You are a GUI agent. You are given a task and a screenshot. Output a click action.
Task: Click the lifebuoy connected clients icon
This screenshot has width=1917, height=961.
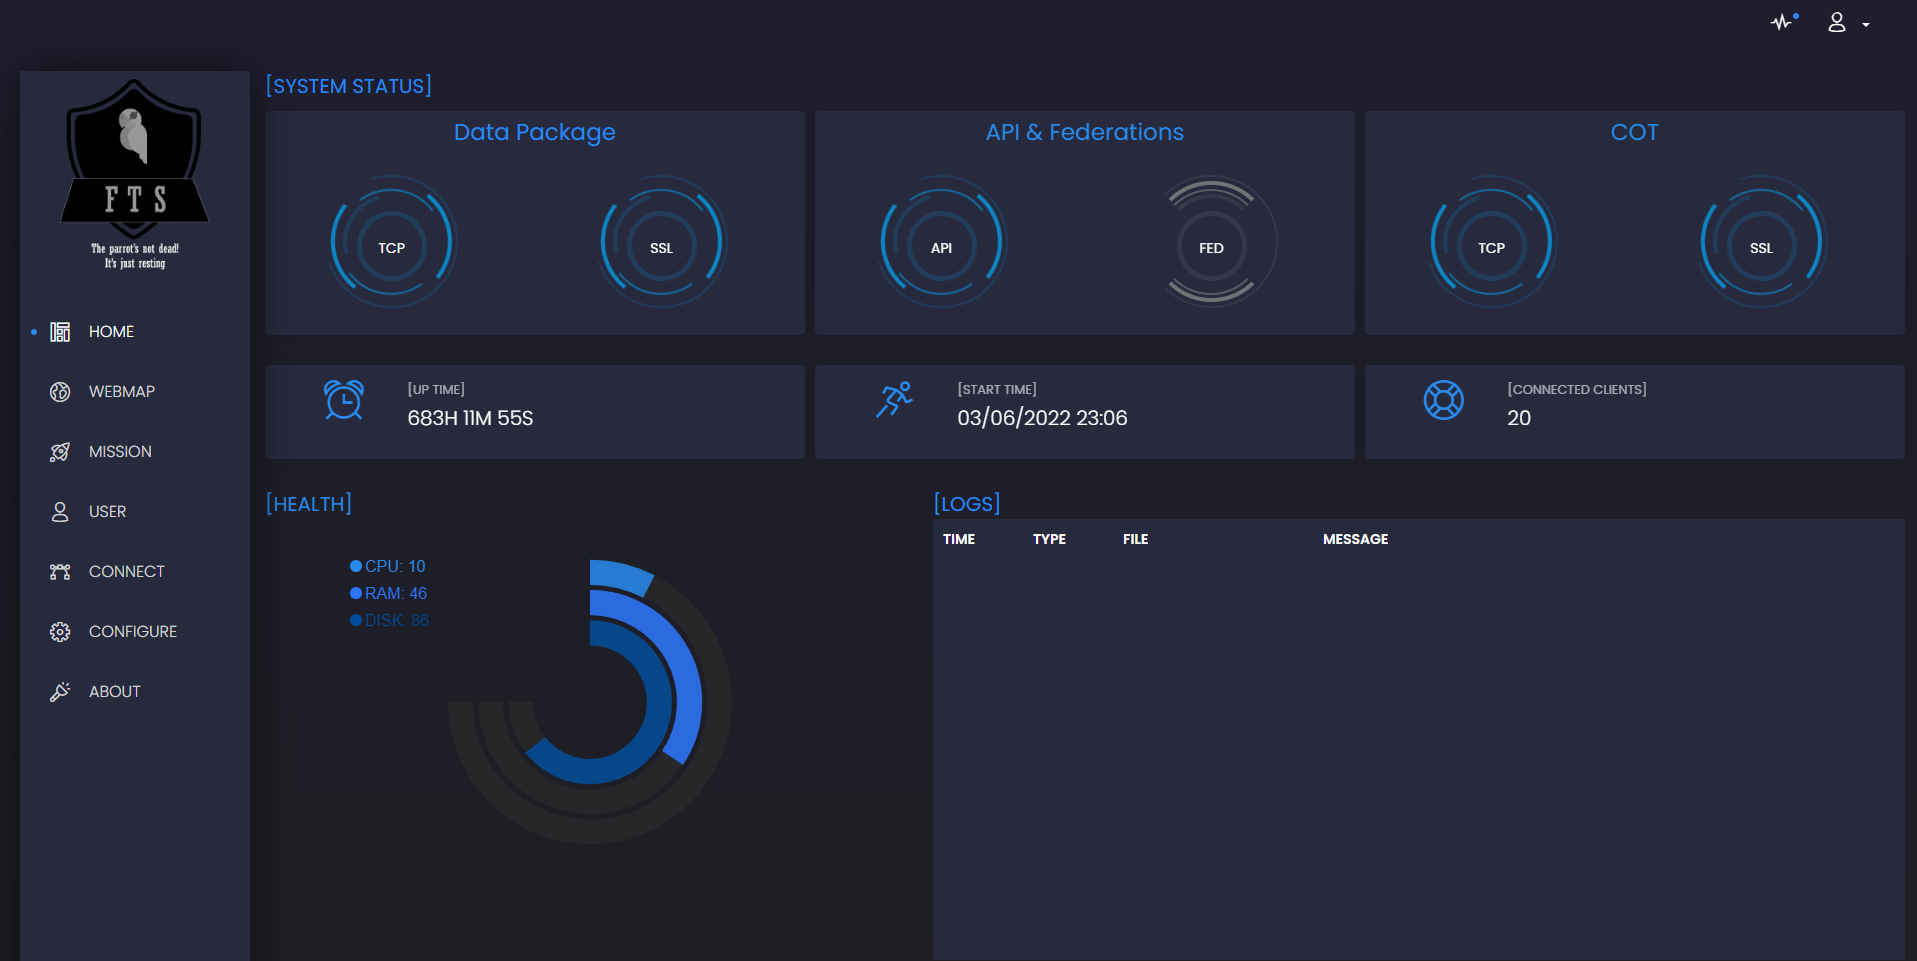click(x=1444, y=400)
